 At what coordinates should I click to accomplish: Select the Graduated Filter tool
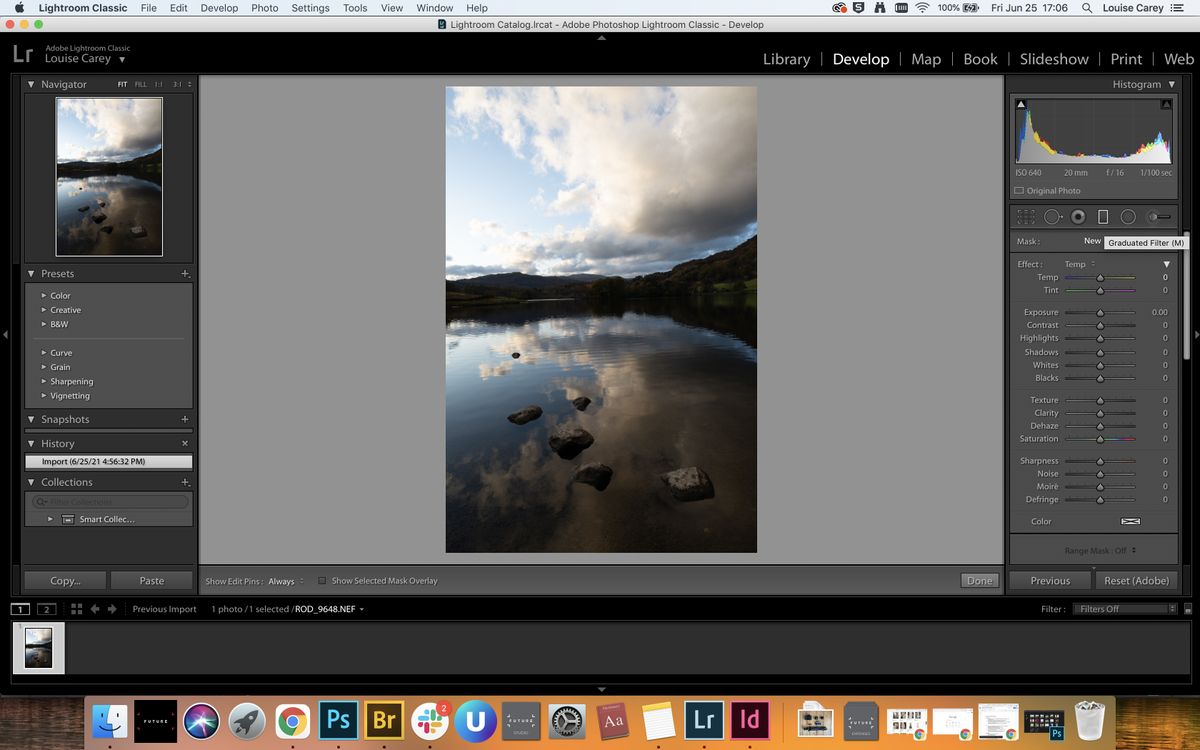1103,216
